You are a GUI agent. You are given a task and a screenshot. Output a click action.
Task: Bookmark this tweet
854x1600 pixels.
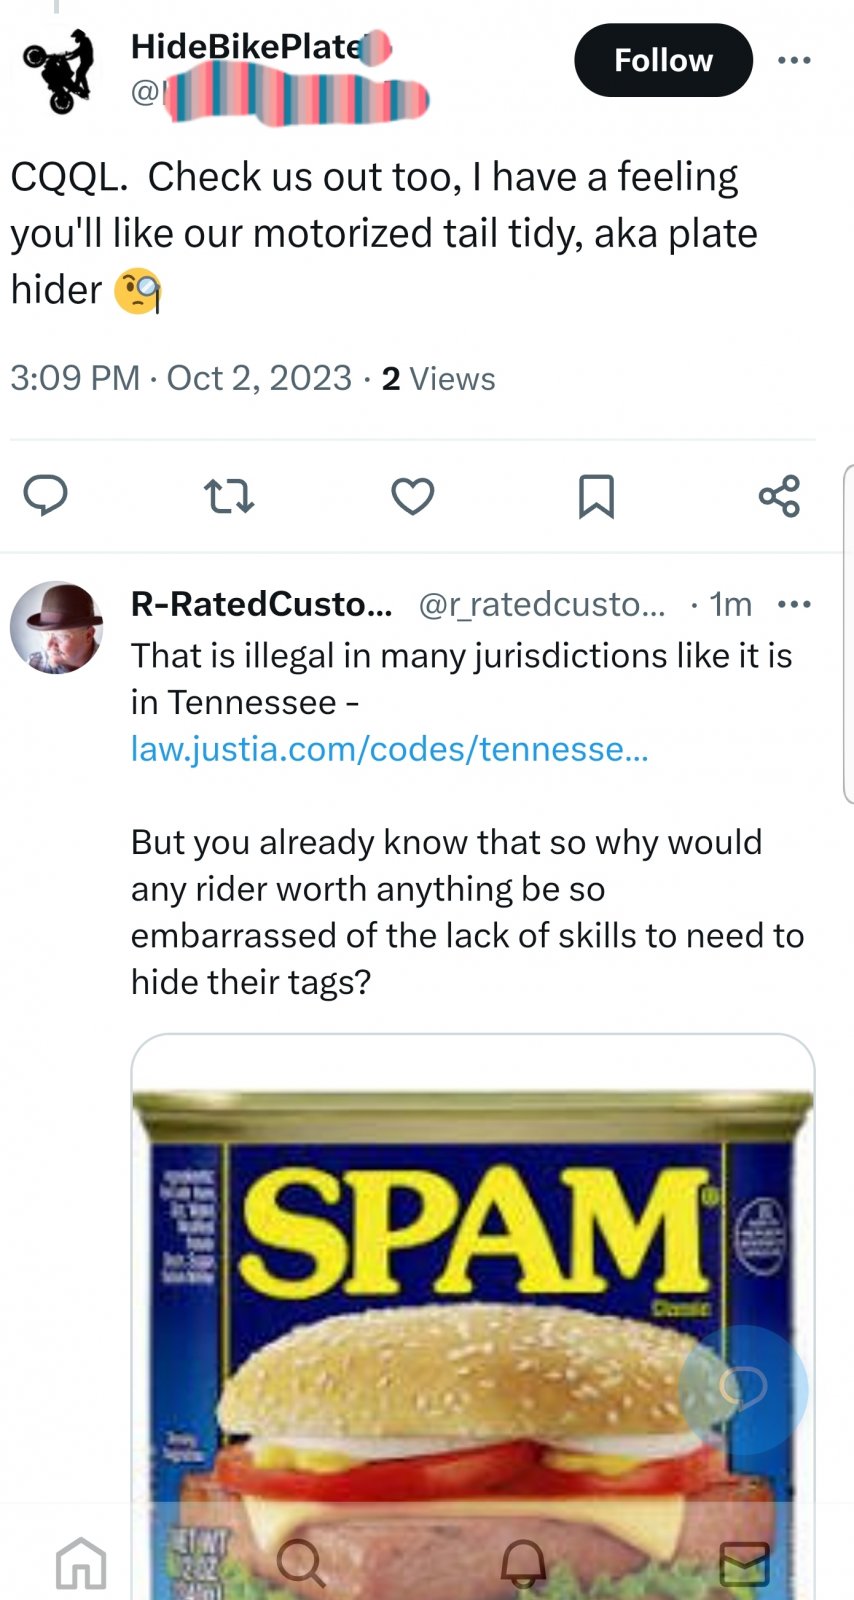[596, 496]
